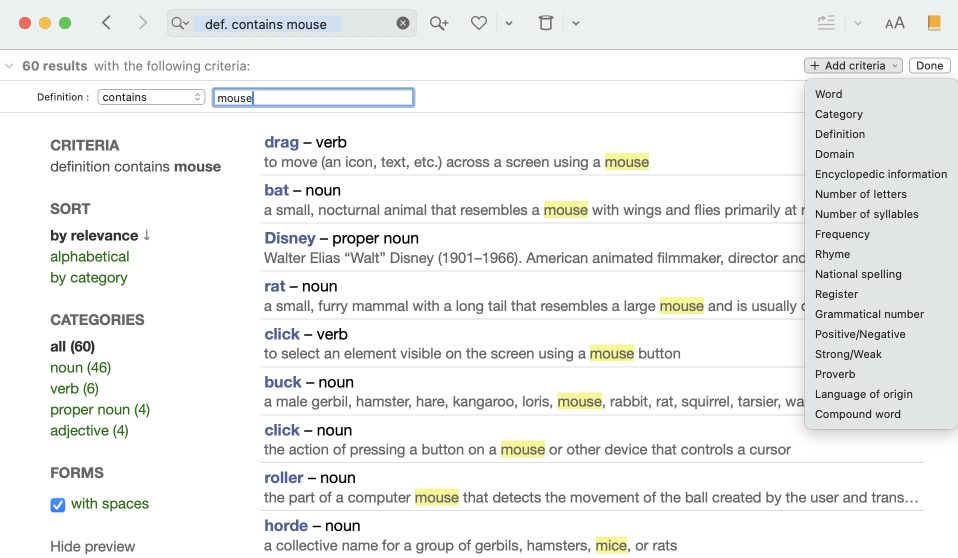Click the magnifier icon in search bar

pos(180,23)
